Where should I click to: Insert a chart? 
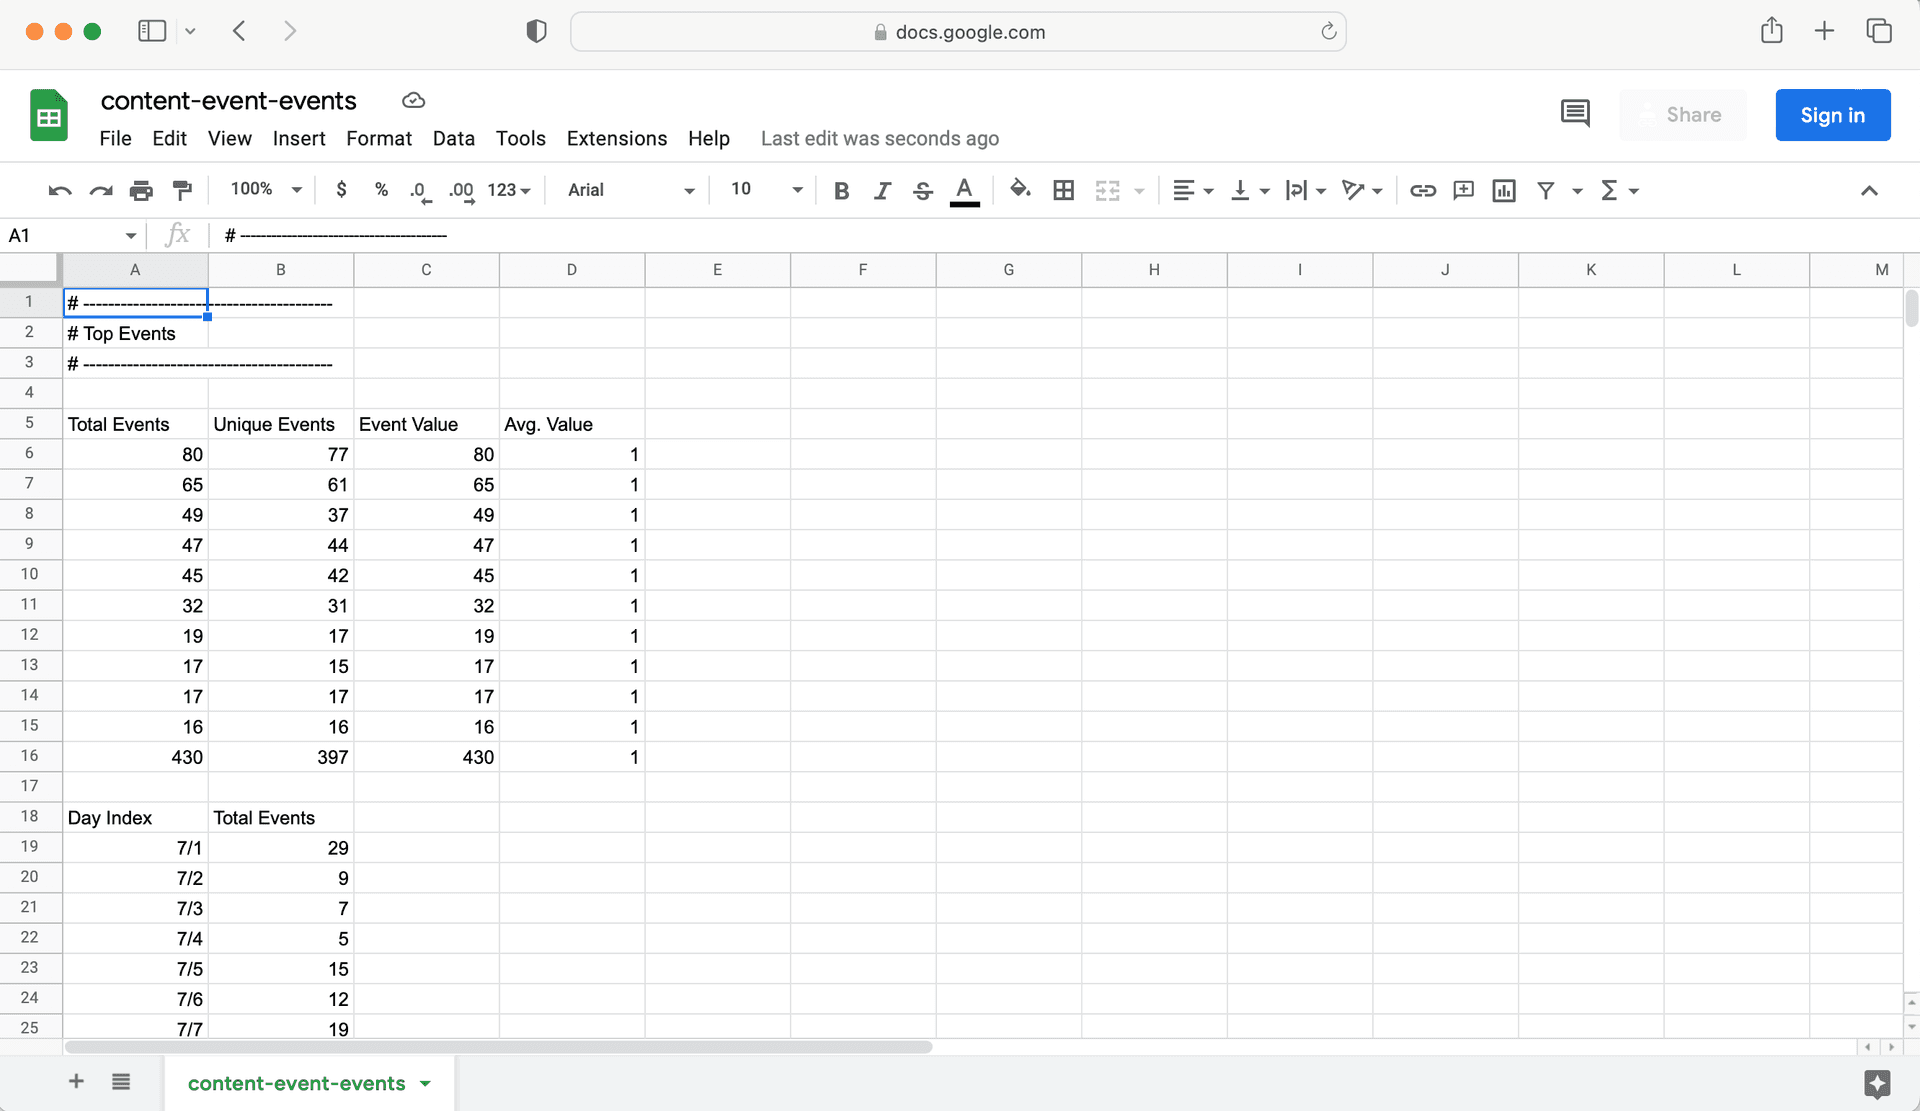(1504, 190)
